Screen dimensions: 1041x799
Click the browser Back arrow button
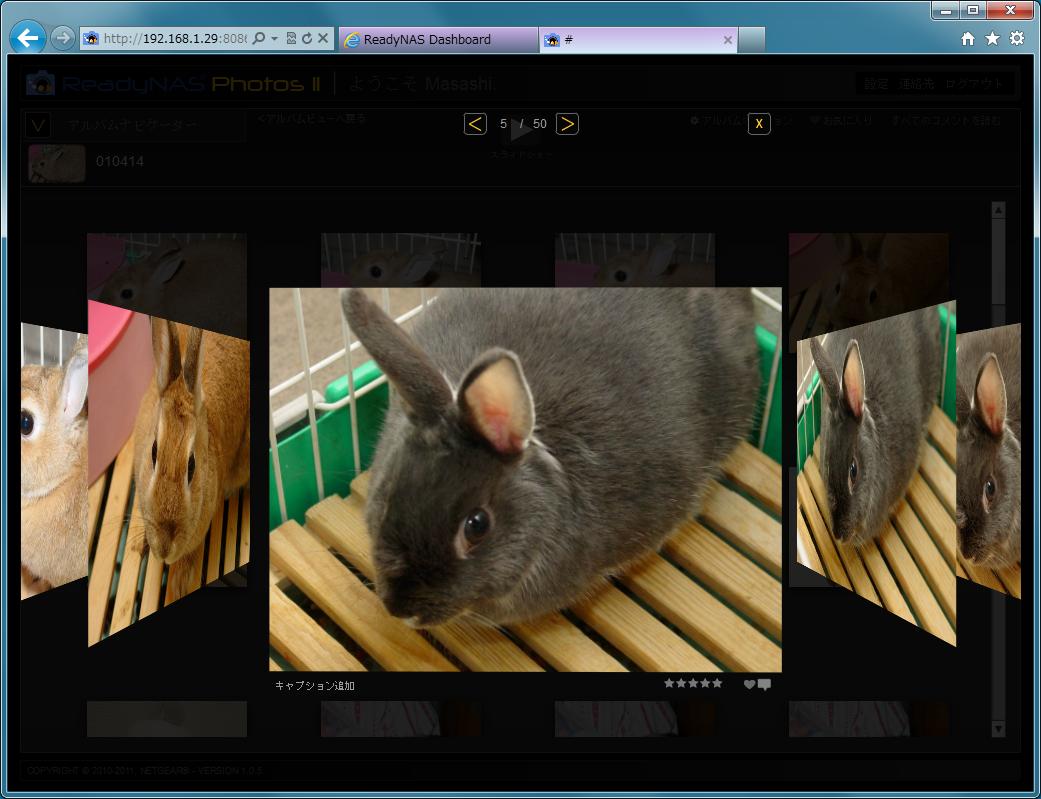tap(28, 39)
